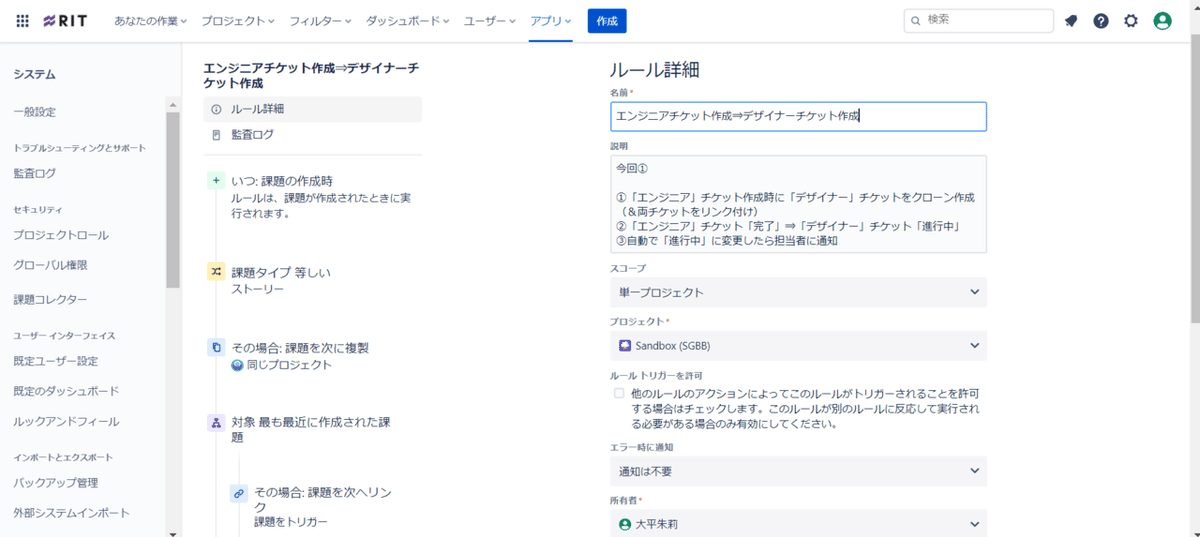This screenshot has width=1200, height=537.
Task: Click the left sidebar scrollbar
Action: 173,200
